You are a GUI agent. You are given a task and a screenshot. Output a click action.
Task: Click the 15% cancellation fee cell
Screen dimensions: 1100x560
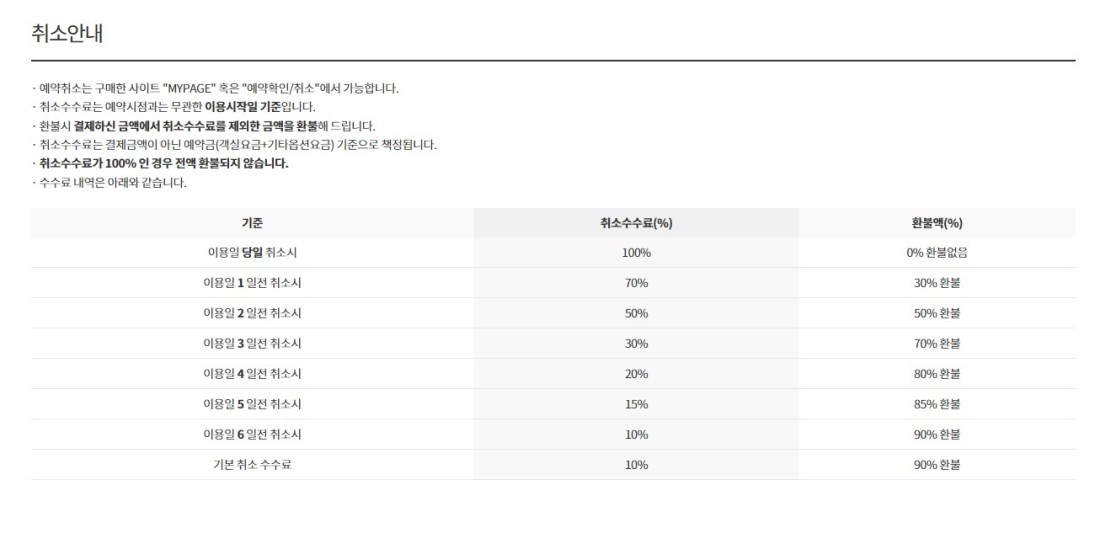(x=636, y=404)
